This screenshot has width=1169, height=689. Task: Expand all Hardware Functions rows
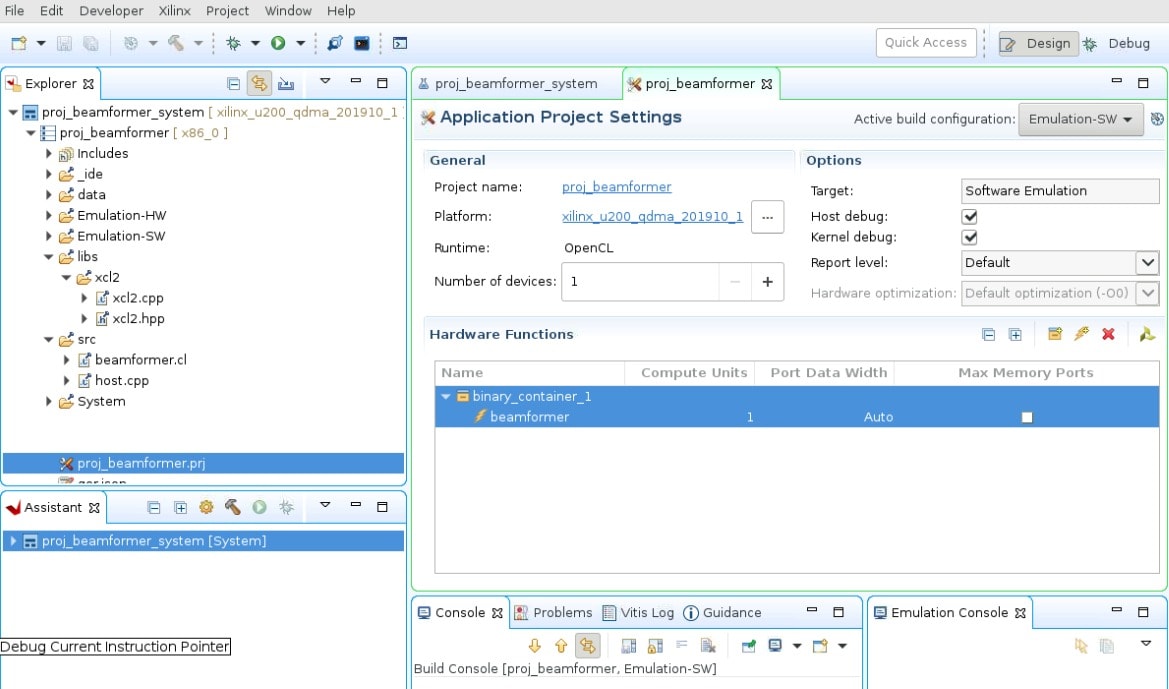pyautogui.click(x=1015, y=335)
